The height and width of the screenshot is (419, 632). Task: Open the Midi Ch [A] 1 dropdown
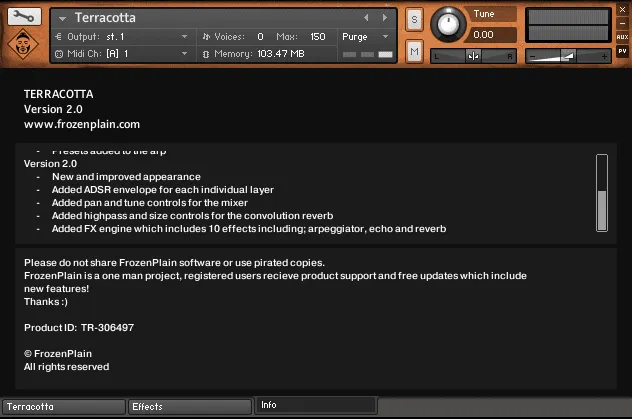(184, 54)
